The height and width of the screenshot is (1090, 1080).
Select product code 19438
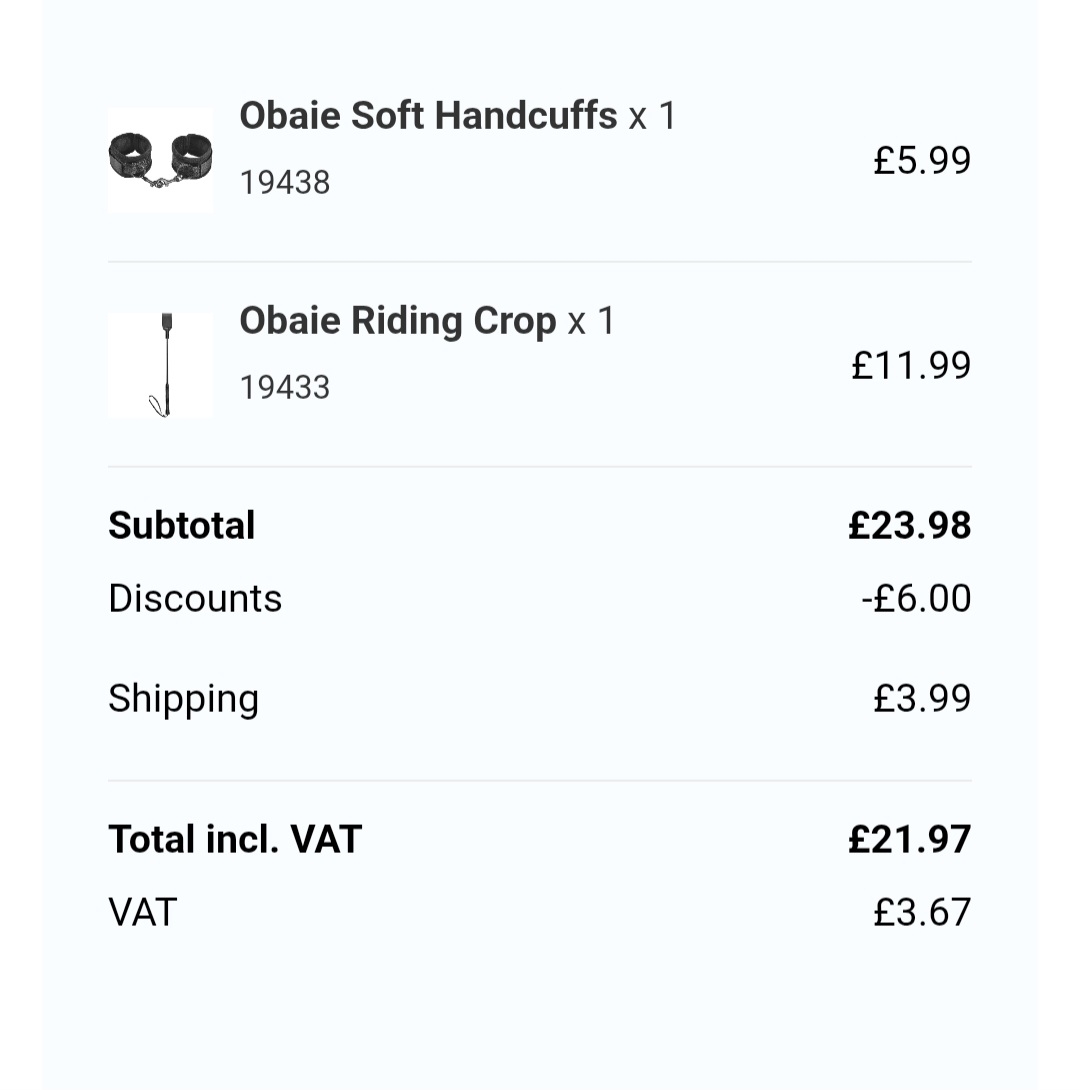285,183
